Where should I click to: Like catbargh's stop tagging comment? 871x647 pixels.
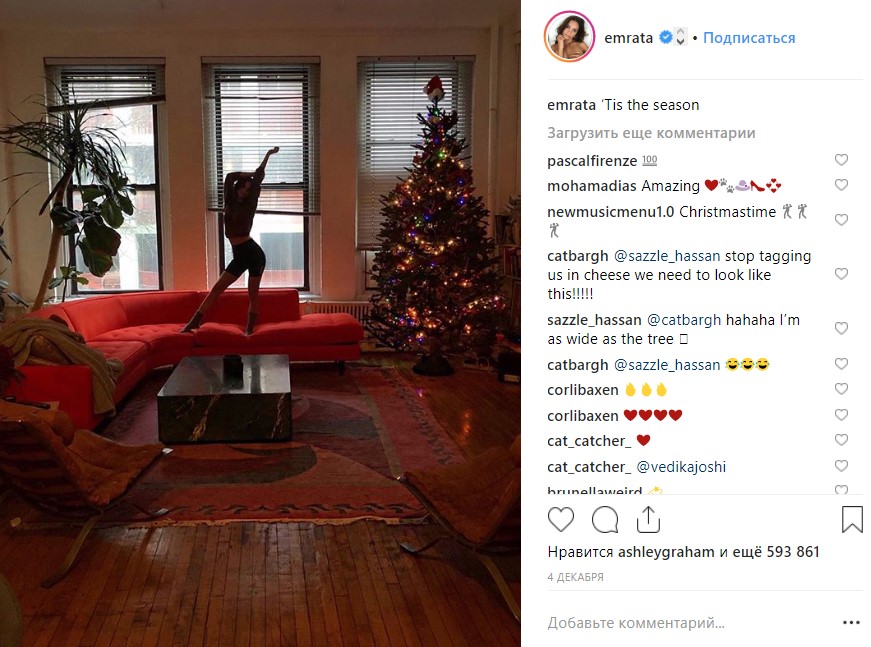coord(842,274)
